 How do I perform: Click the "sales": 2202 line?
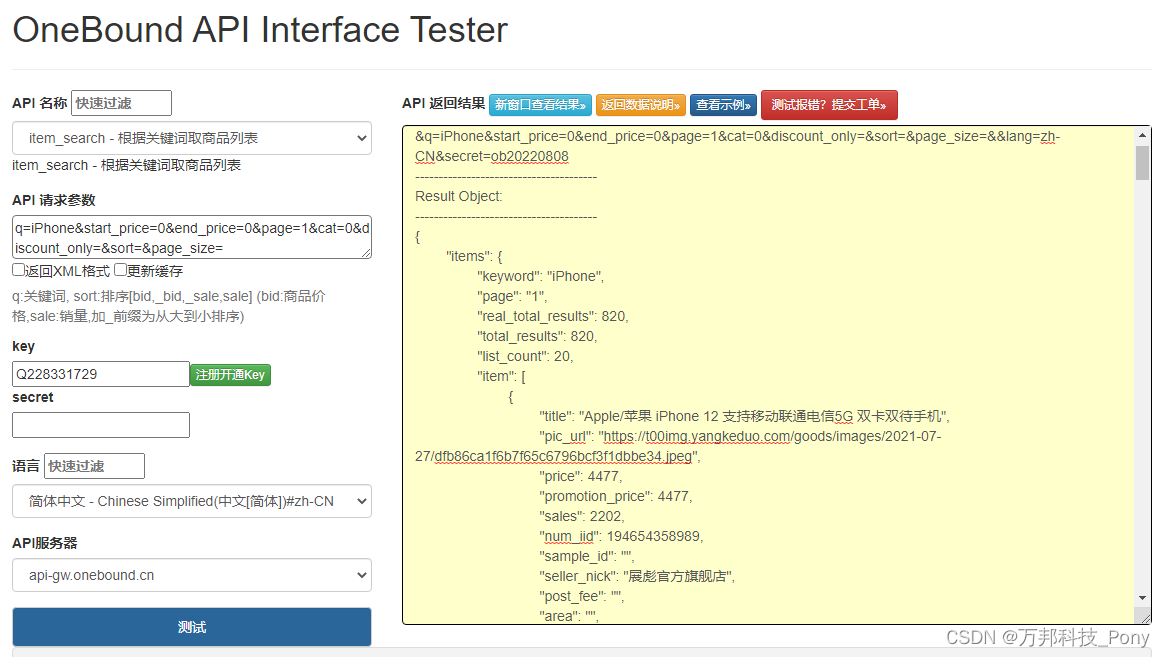582,517
